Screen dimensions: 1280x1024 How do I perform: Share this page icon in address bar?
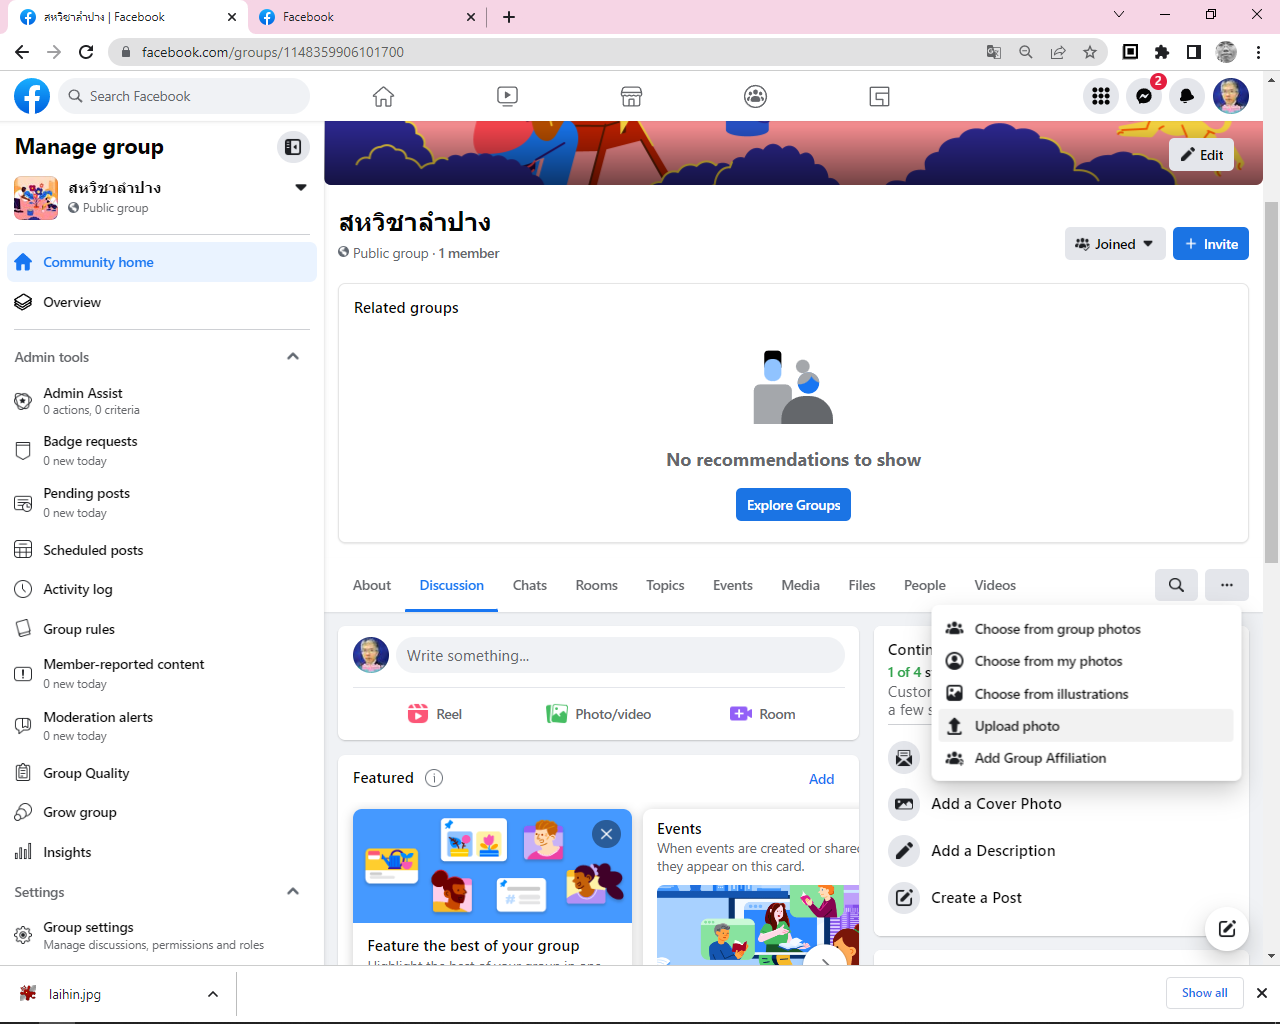point(1058,52)
